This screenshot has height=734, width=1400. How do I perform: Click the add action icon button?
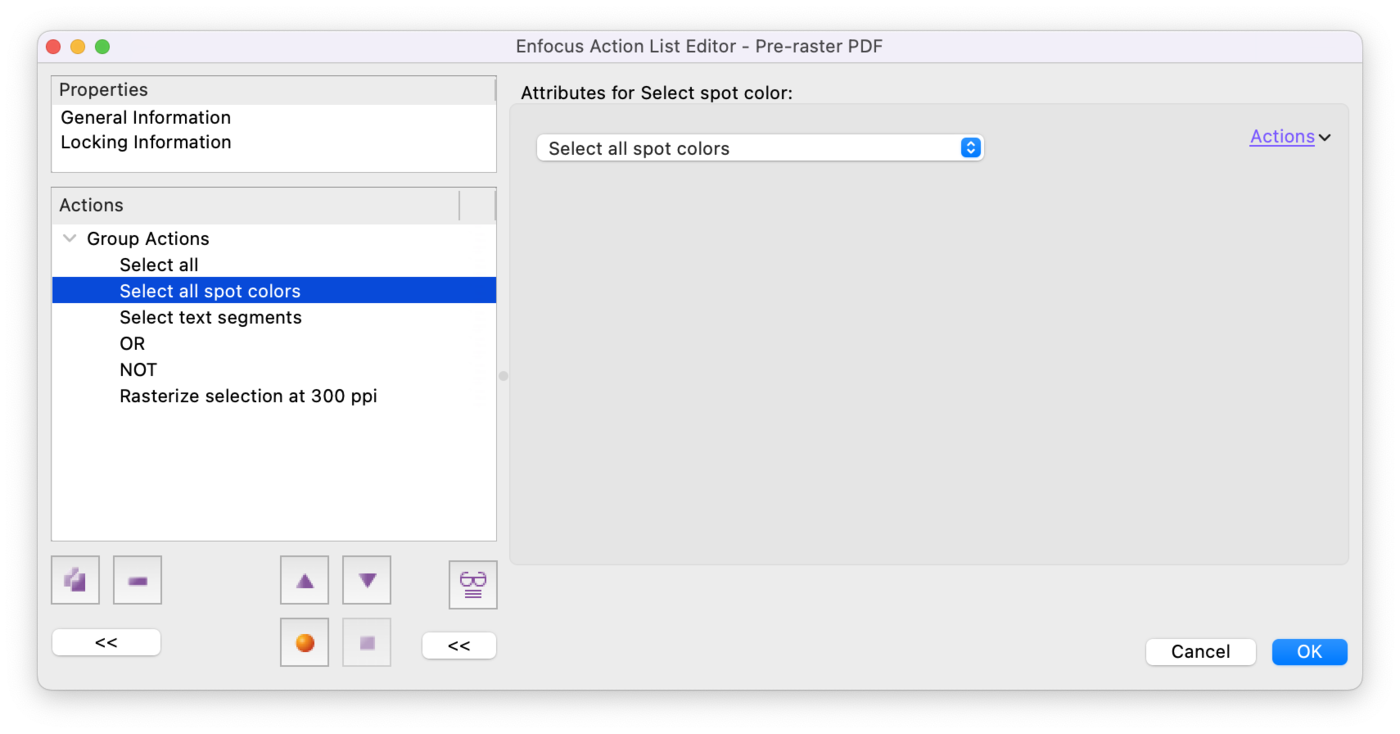(75, 580)
